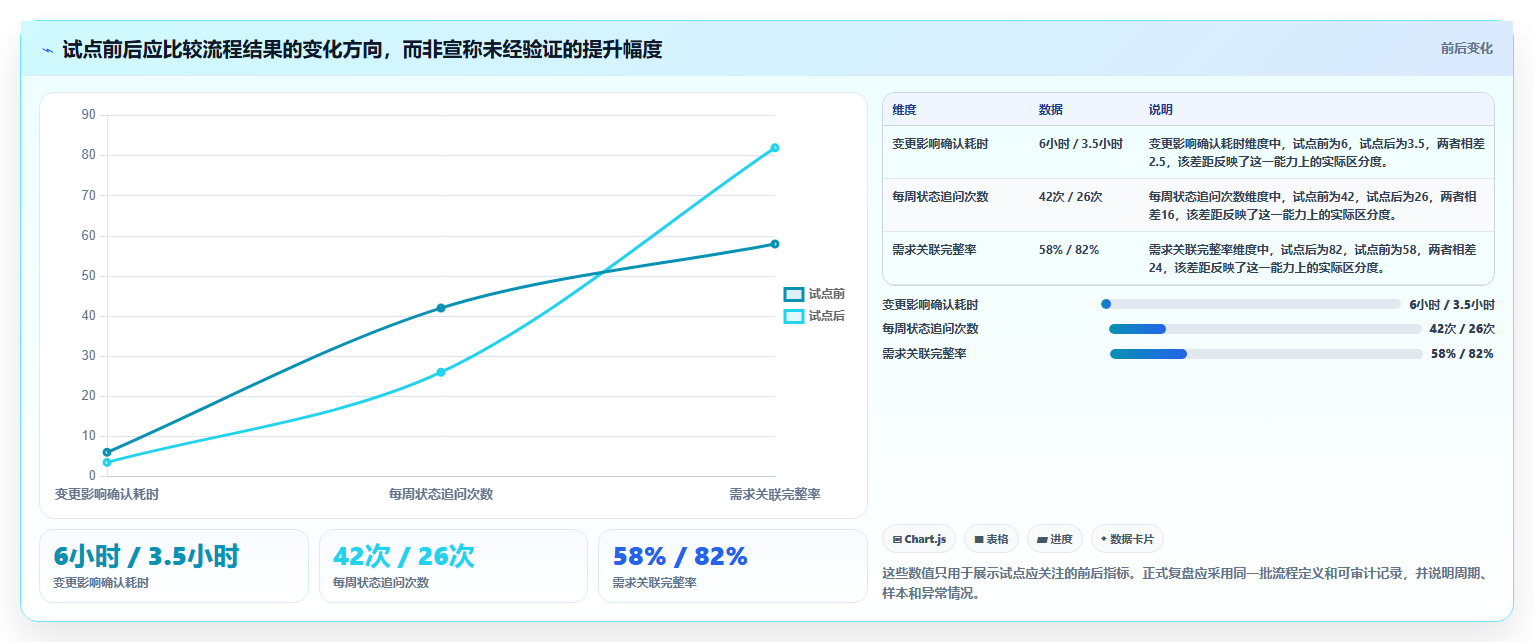Click the 试点前 data point at 42
This screenshot has height=642, width=1534.
click(x=441, y=308)
